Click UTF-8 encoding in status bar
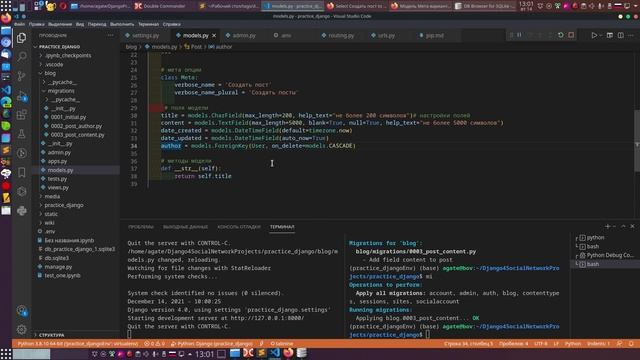 [x=540, y=344]
